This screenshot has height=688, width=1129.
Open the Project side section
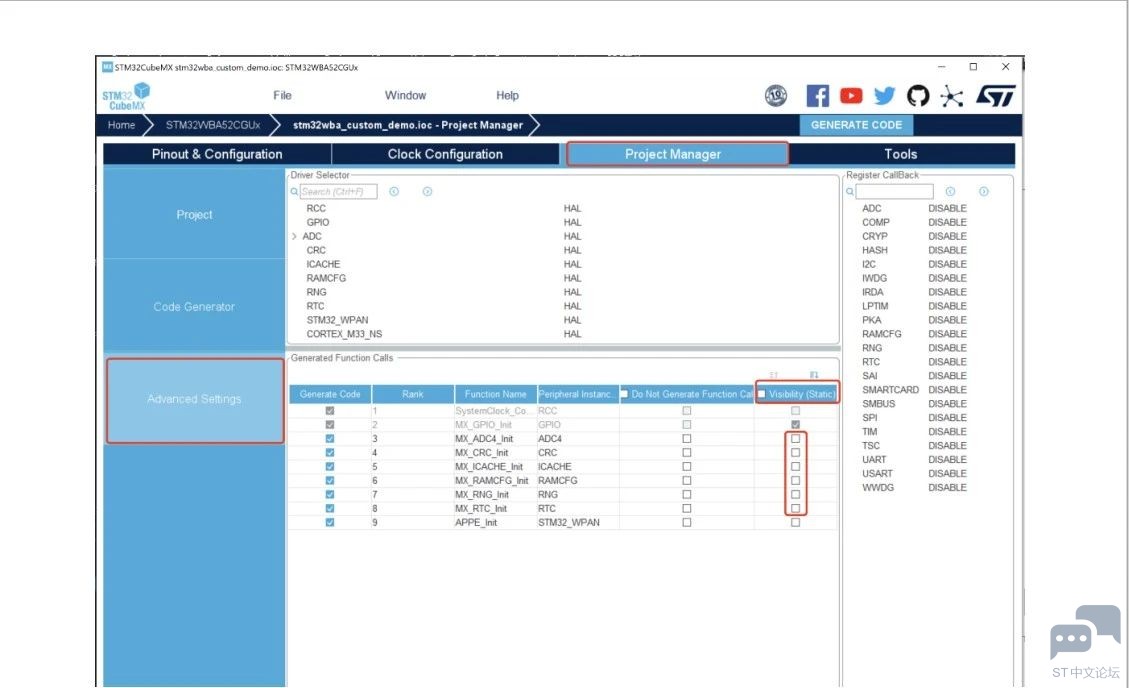point(194,214)
